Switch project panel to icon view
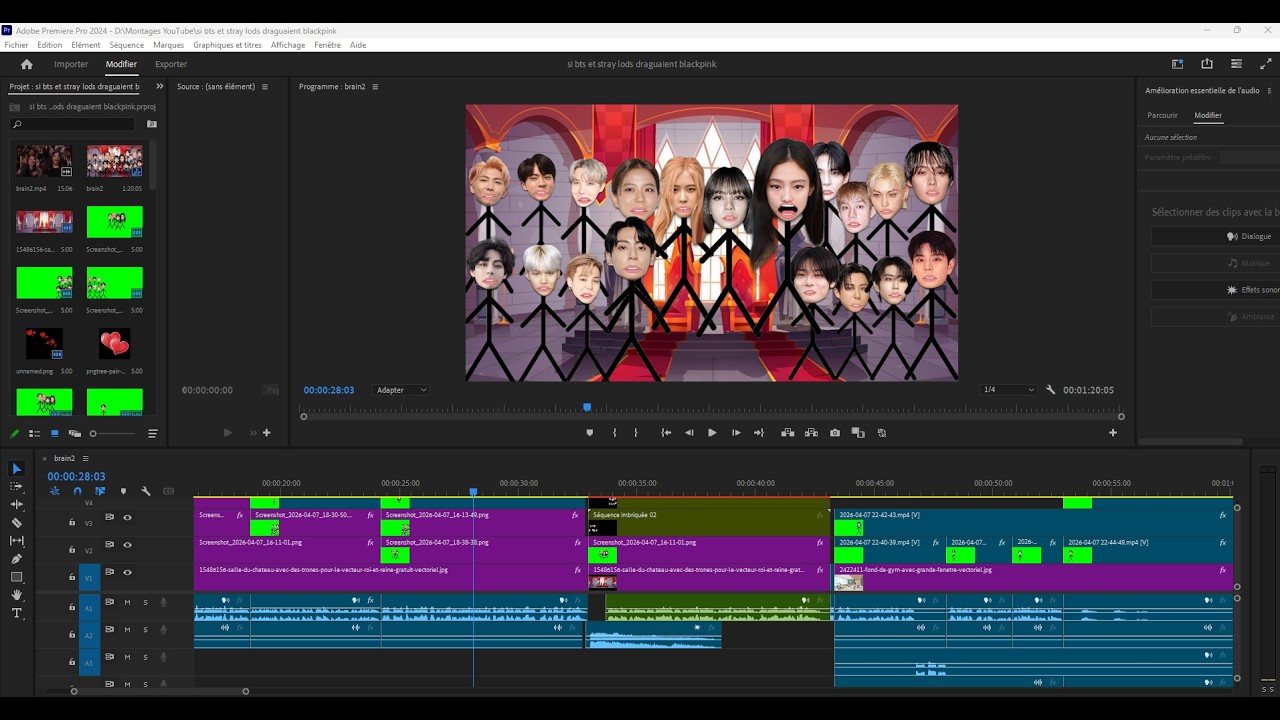Viewport: 1280px width, 720px height. pos(55,434)
